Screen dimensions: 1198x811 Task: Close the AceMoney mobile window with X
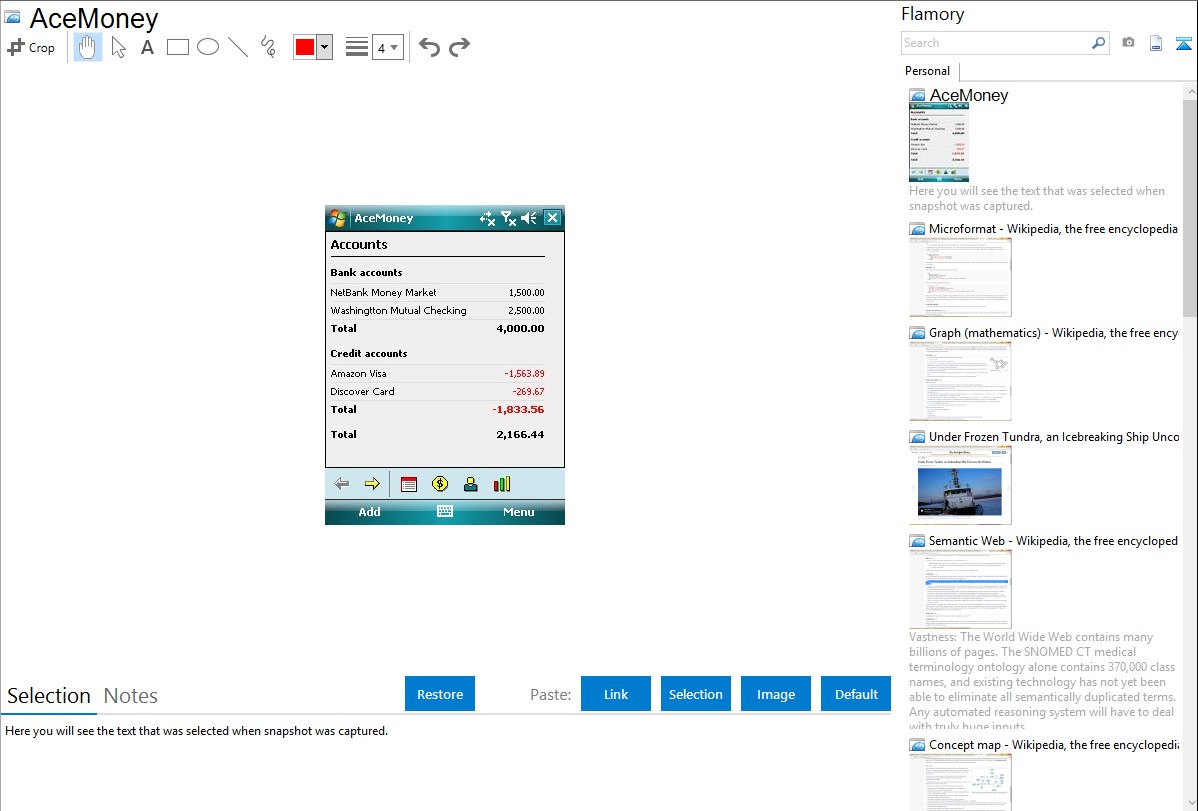click(552, 218)
